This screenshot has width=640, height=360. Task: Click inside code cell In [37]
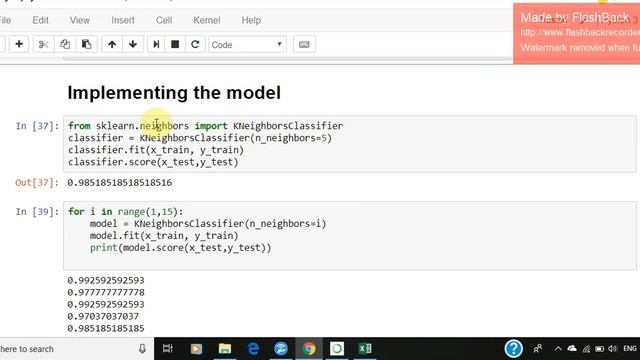click(350, 144)
